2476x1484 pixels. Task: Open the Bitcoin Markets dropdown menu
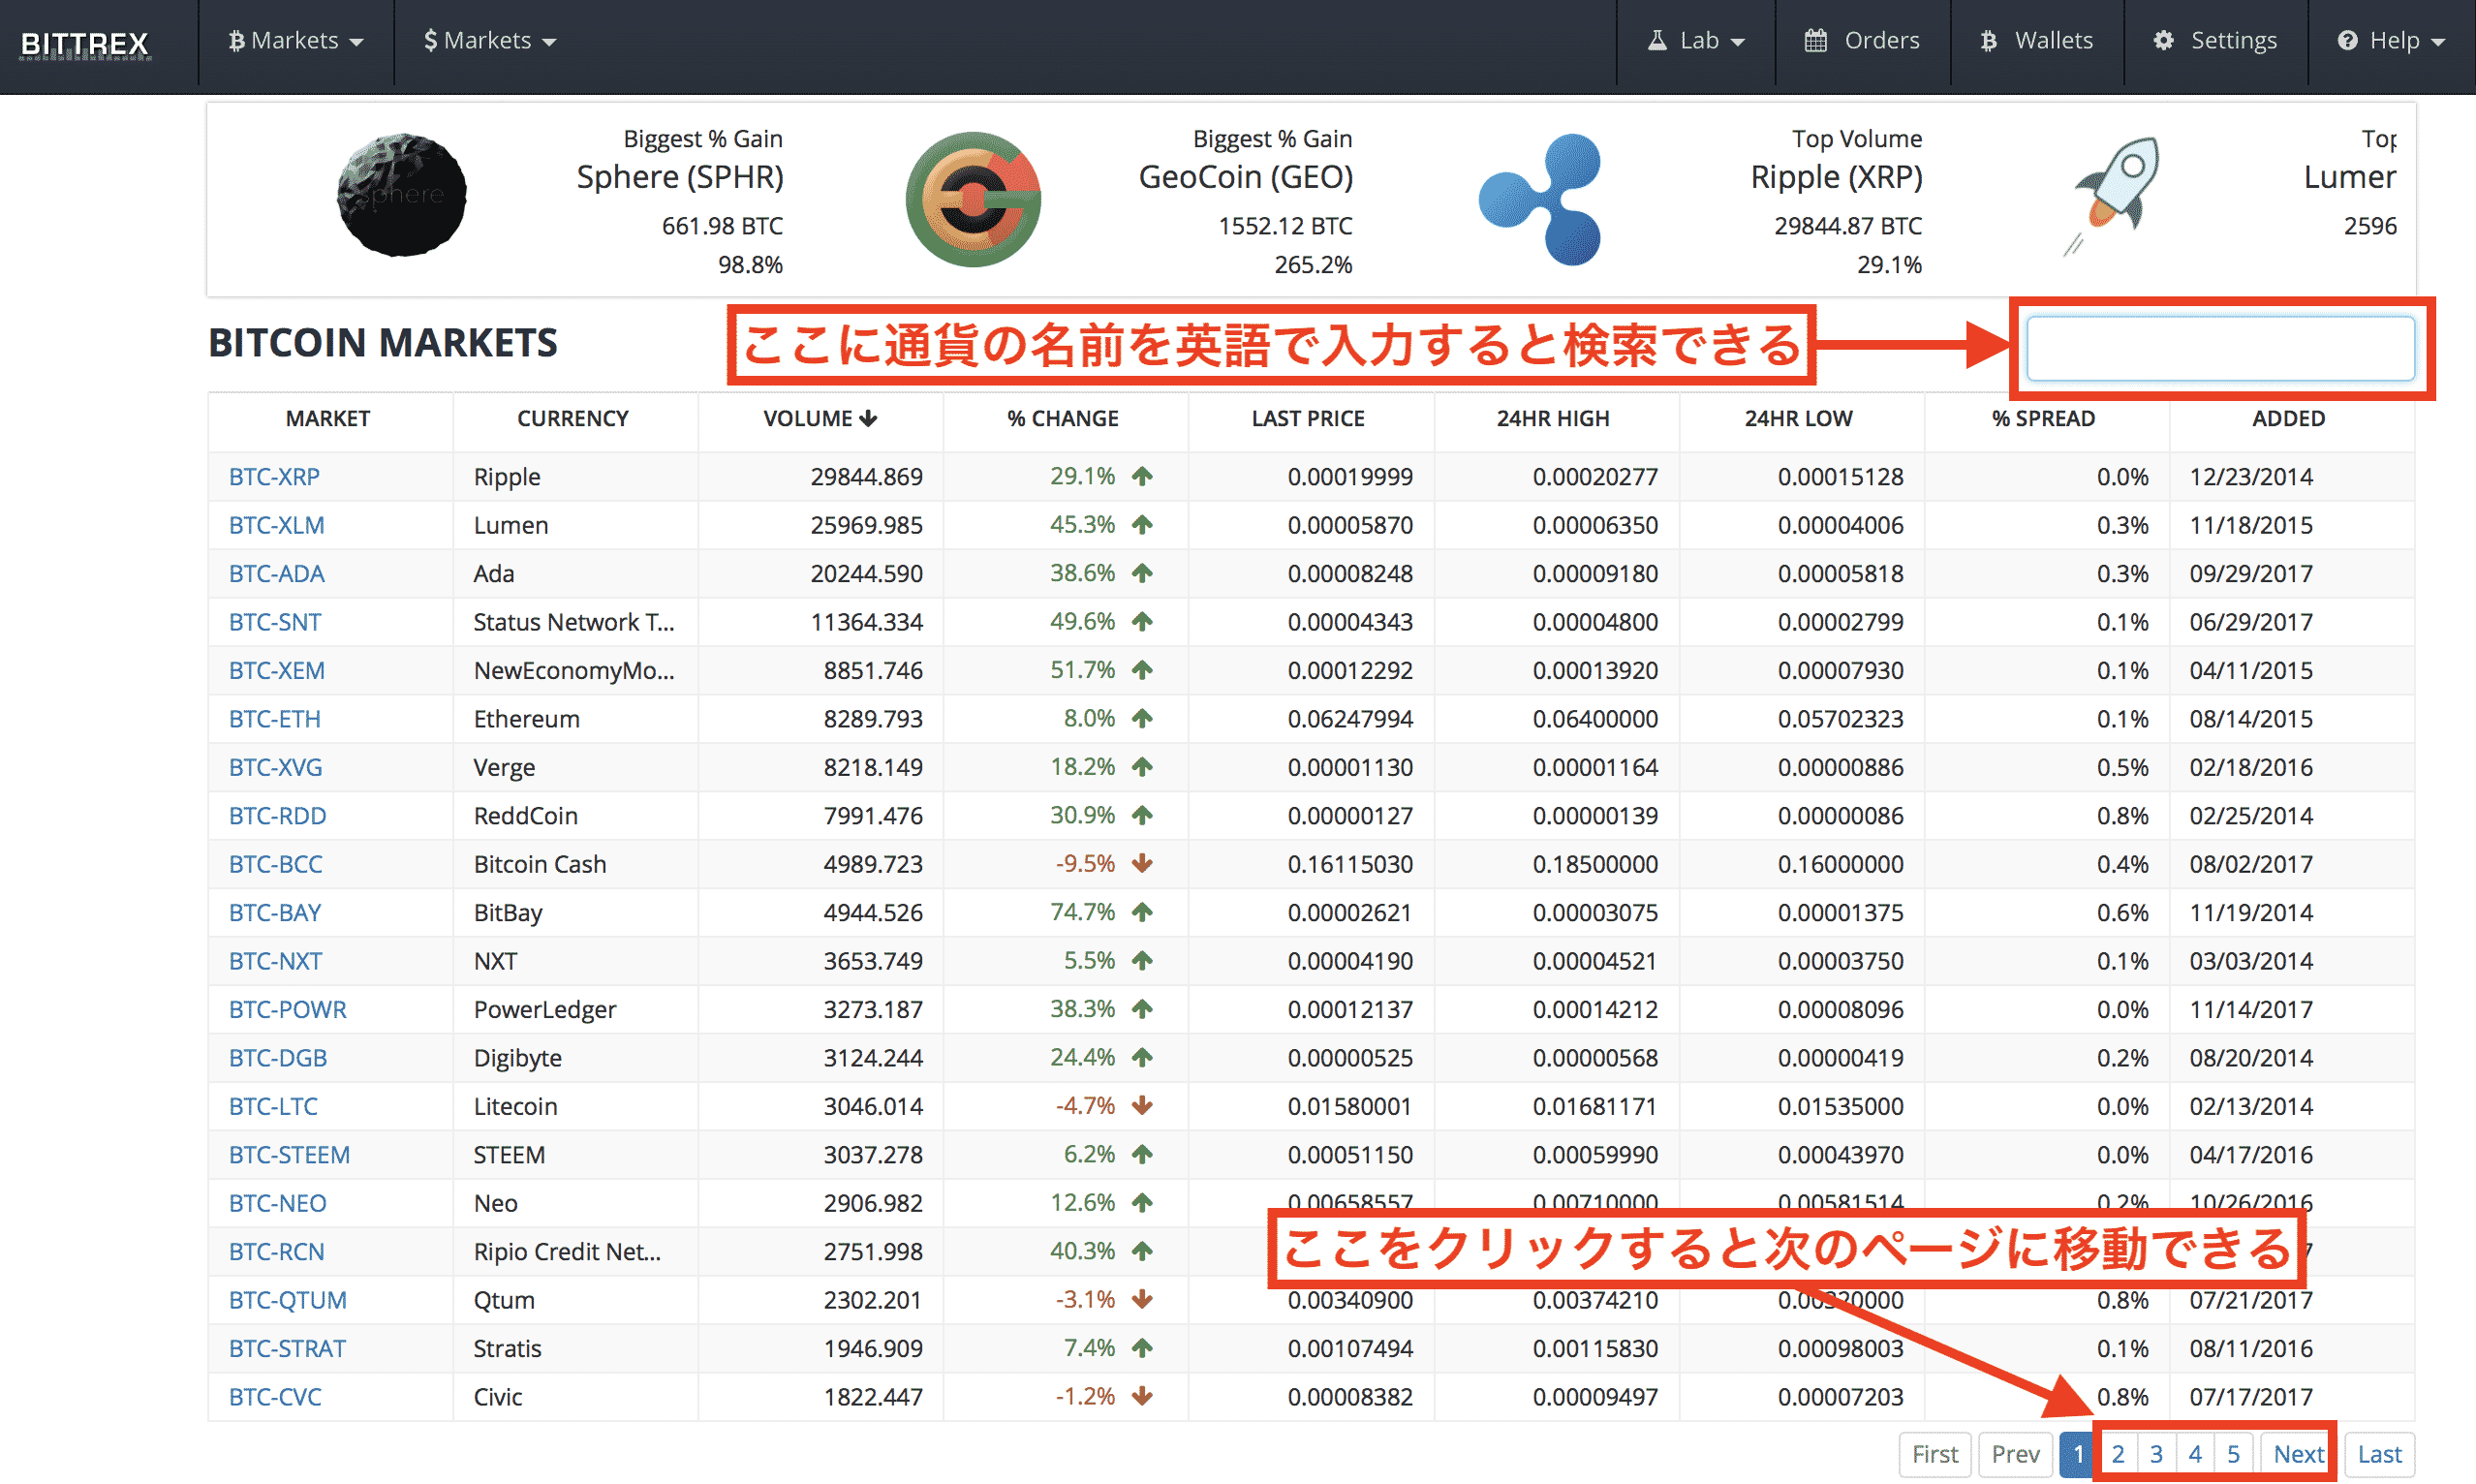pyautogui.click(x=296, y=41)
